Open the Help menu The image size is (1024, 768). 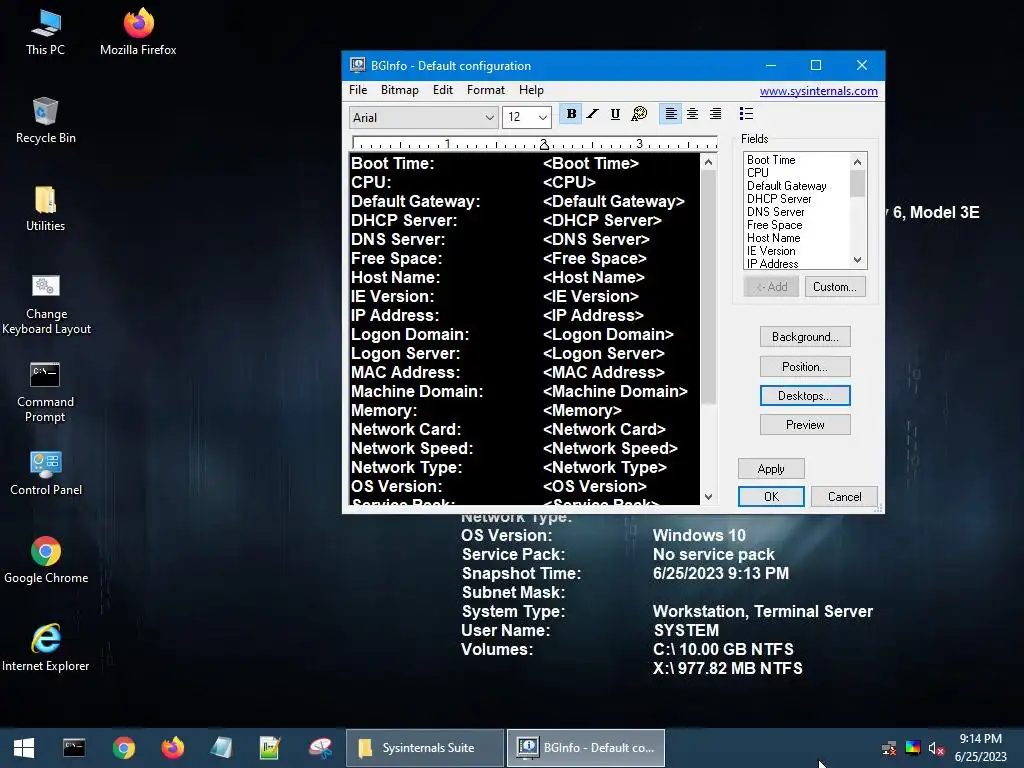coord(531,90)
